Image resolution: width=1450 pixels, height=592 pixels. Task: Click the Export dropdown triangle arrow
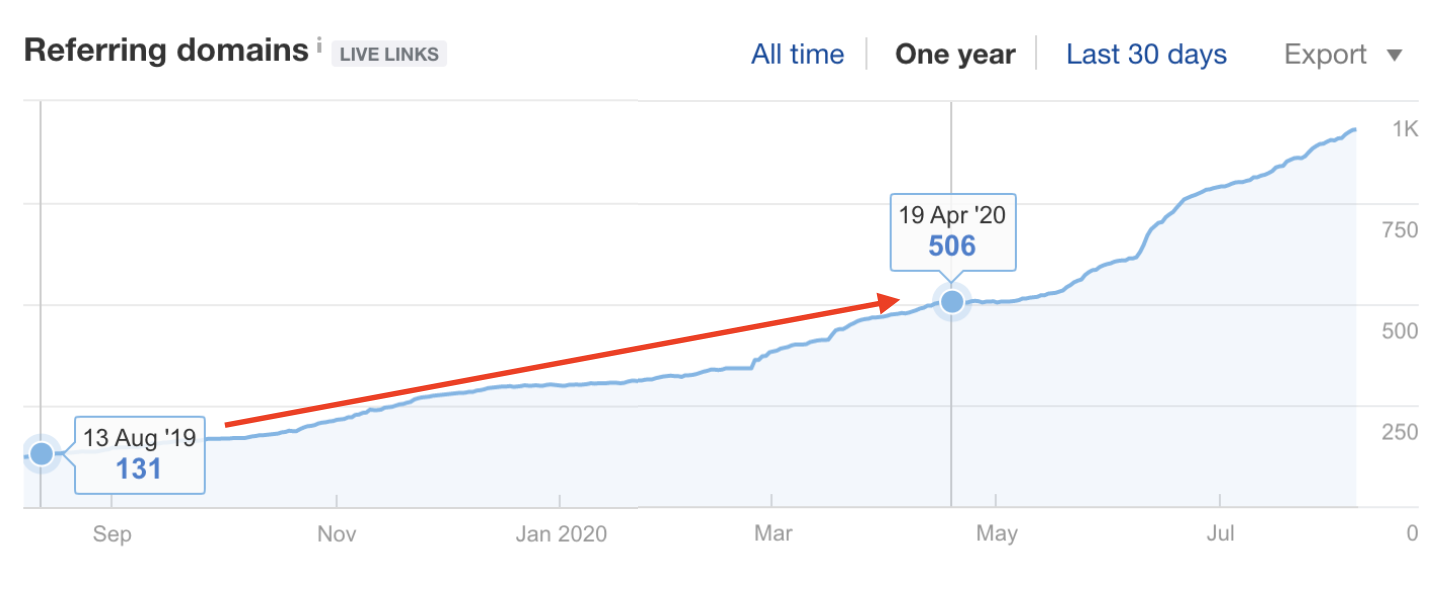click(1395, 55)
